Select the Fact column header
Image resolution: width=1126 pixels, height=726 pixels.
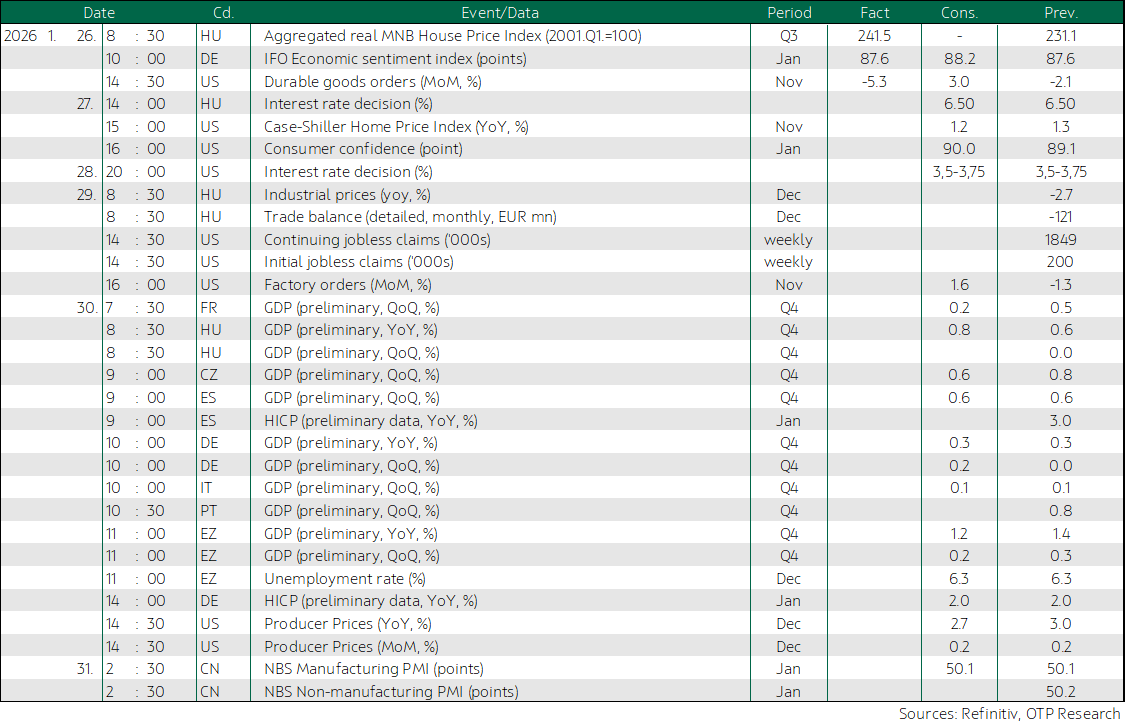[x=874, y=12]
